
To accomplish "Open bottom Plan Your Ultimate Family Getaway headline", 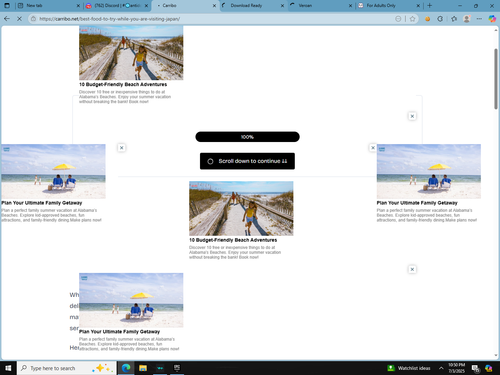I will [x=119, y=332].
